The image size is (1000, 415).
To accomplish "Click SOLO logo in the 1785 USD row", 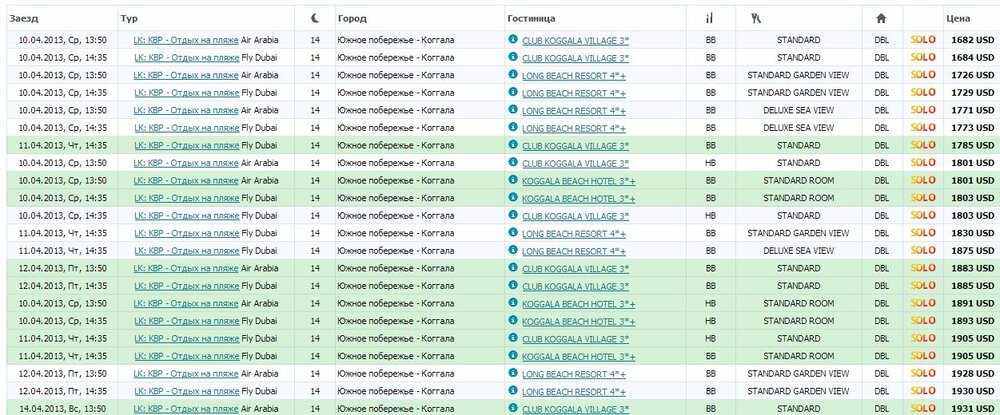I will click(x=923, y=145).
